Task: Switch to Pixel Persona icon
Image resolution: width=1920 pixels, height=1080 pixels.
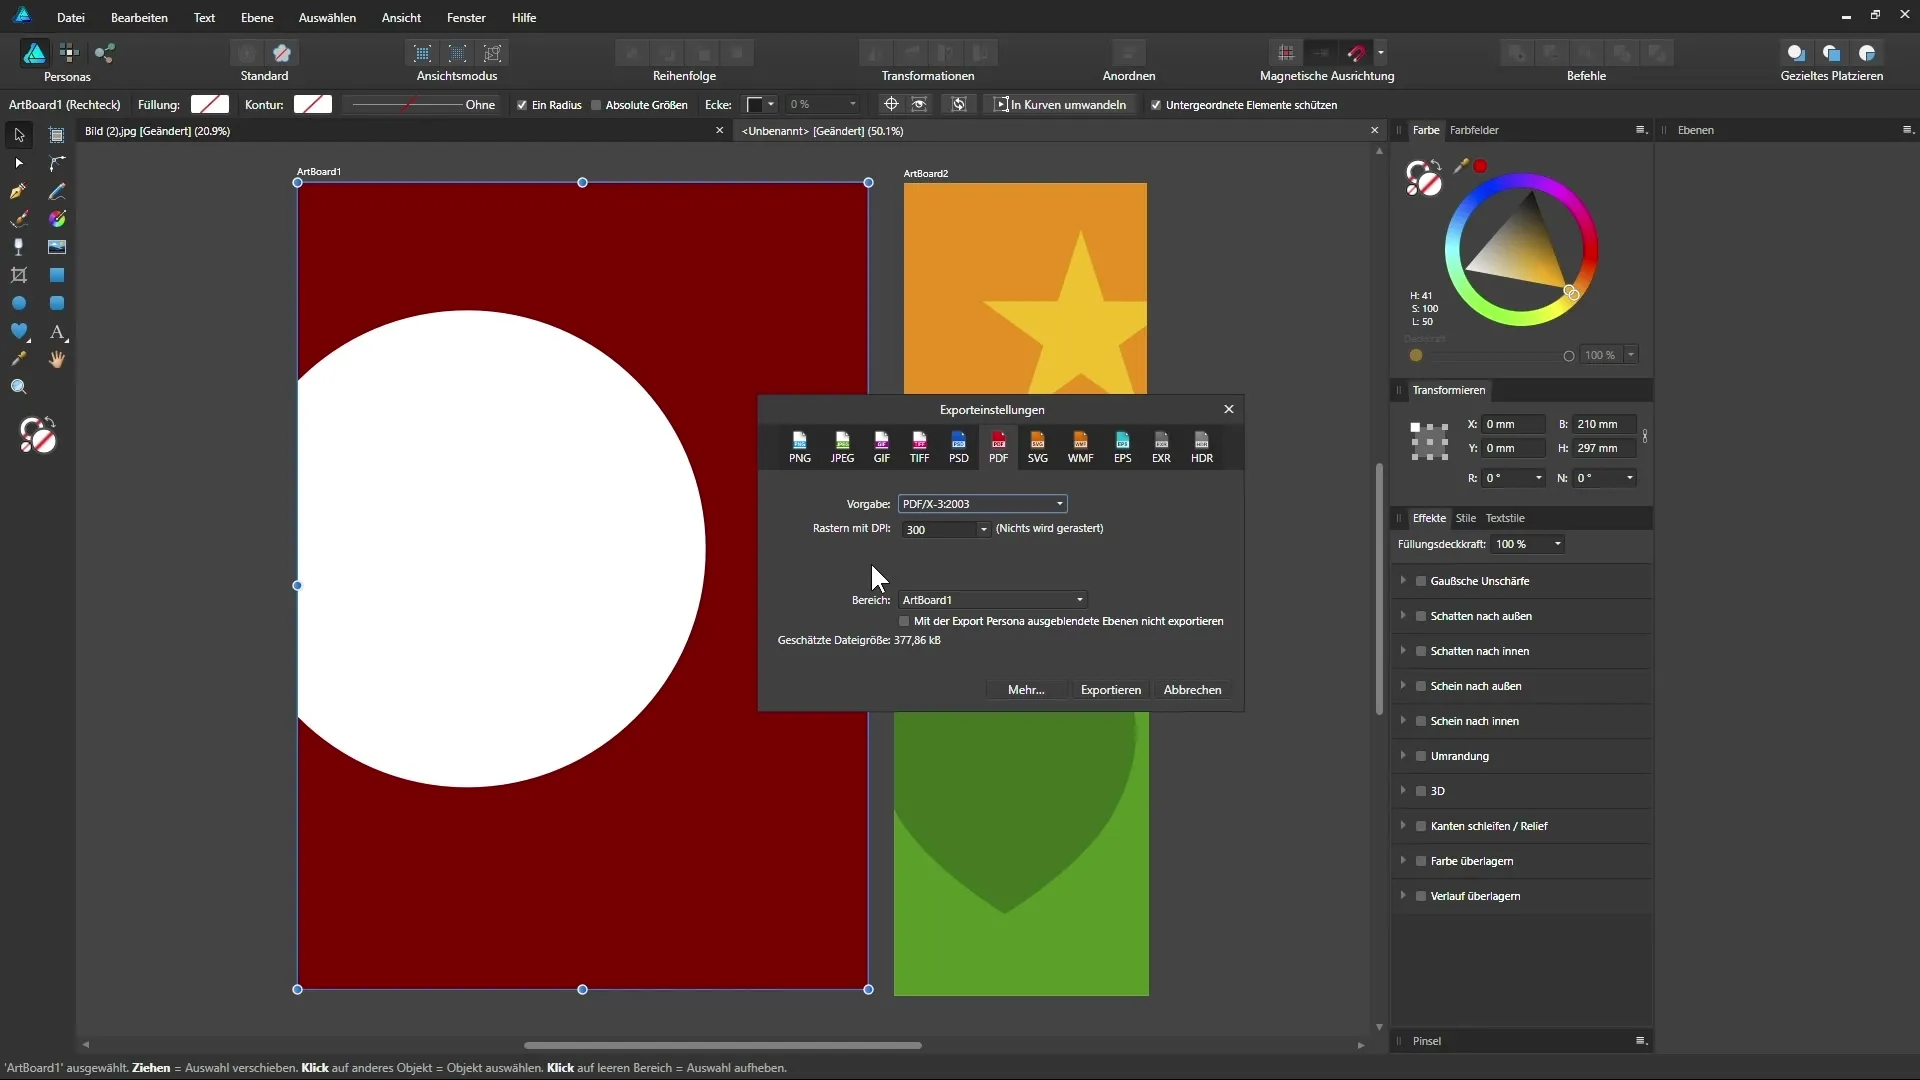Action: (69, 53)
